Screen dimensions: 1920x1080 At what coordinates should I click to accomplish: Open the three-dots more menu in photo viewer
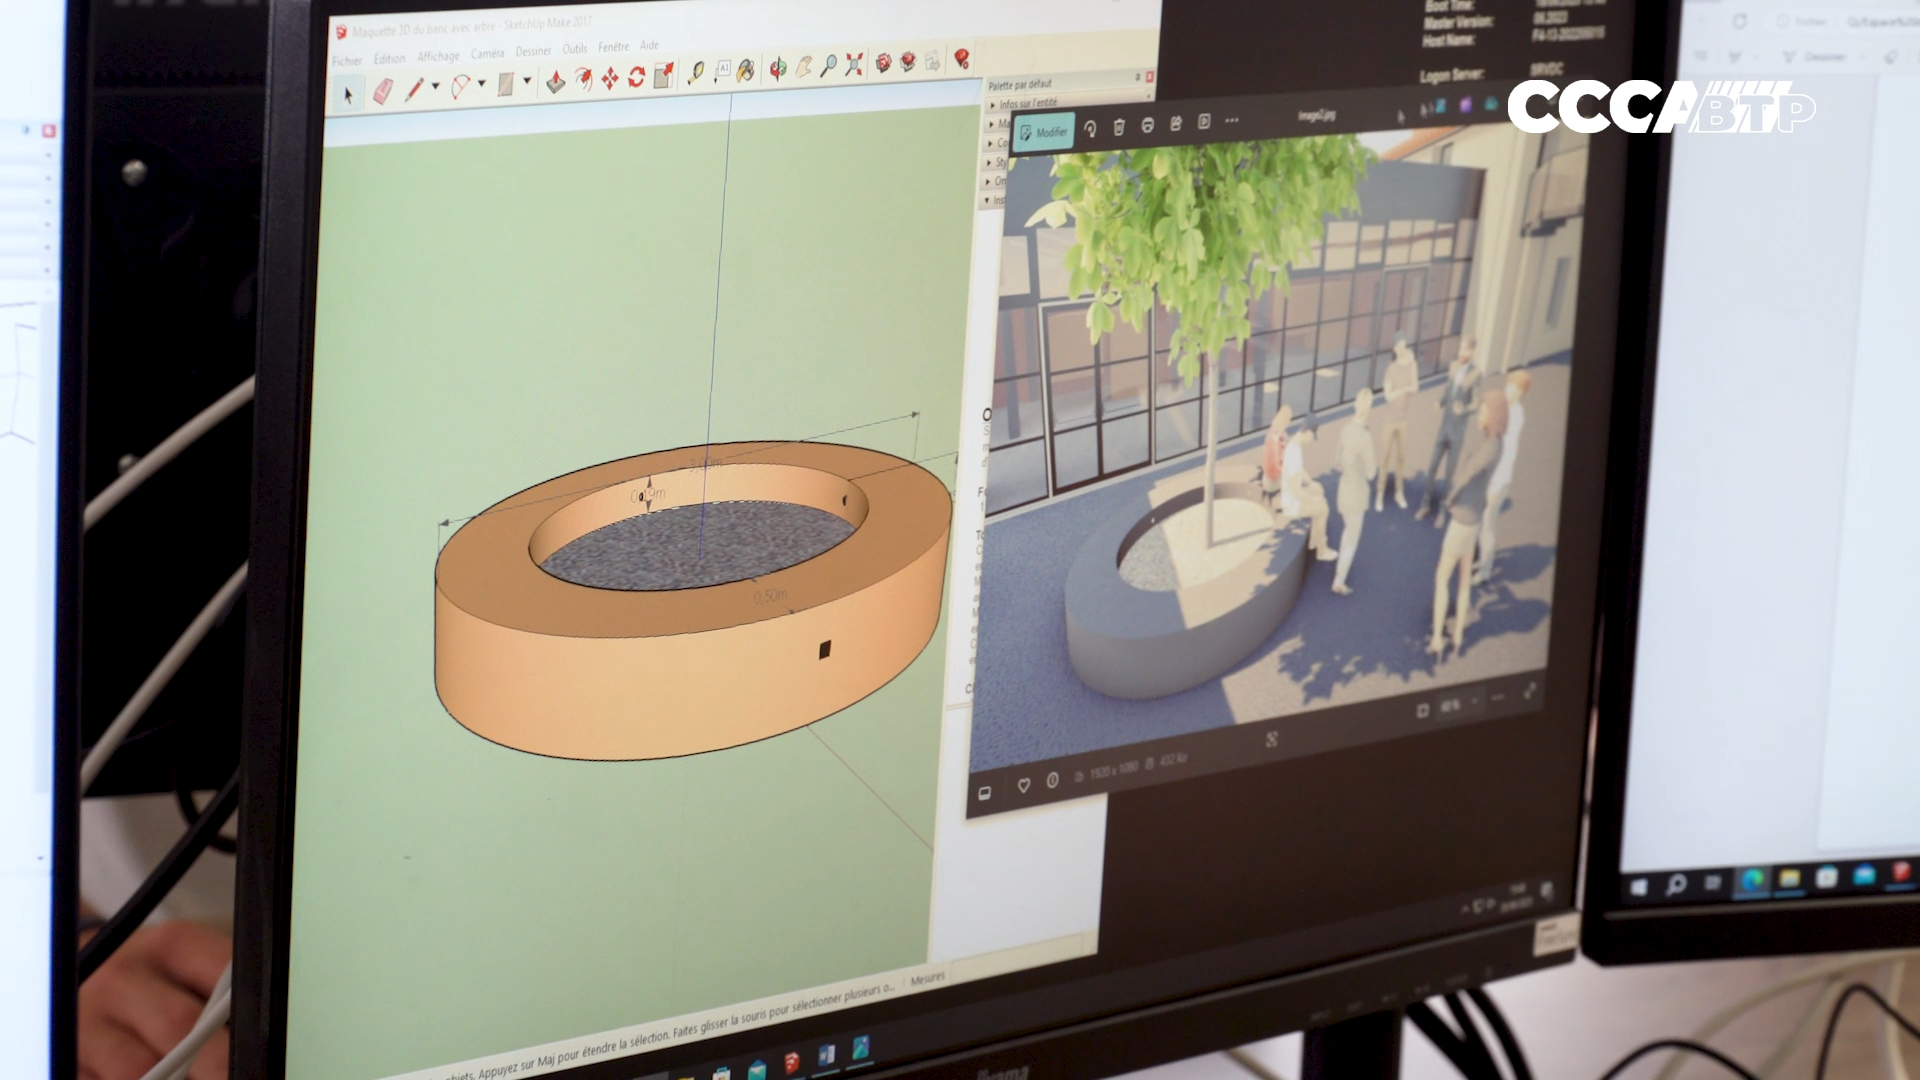[1232, 120]
